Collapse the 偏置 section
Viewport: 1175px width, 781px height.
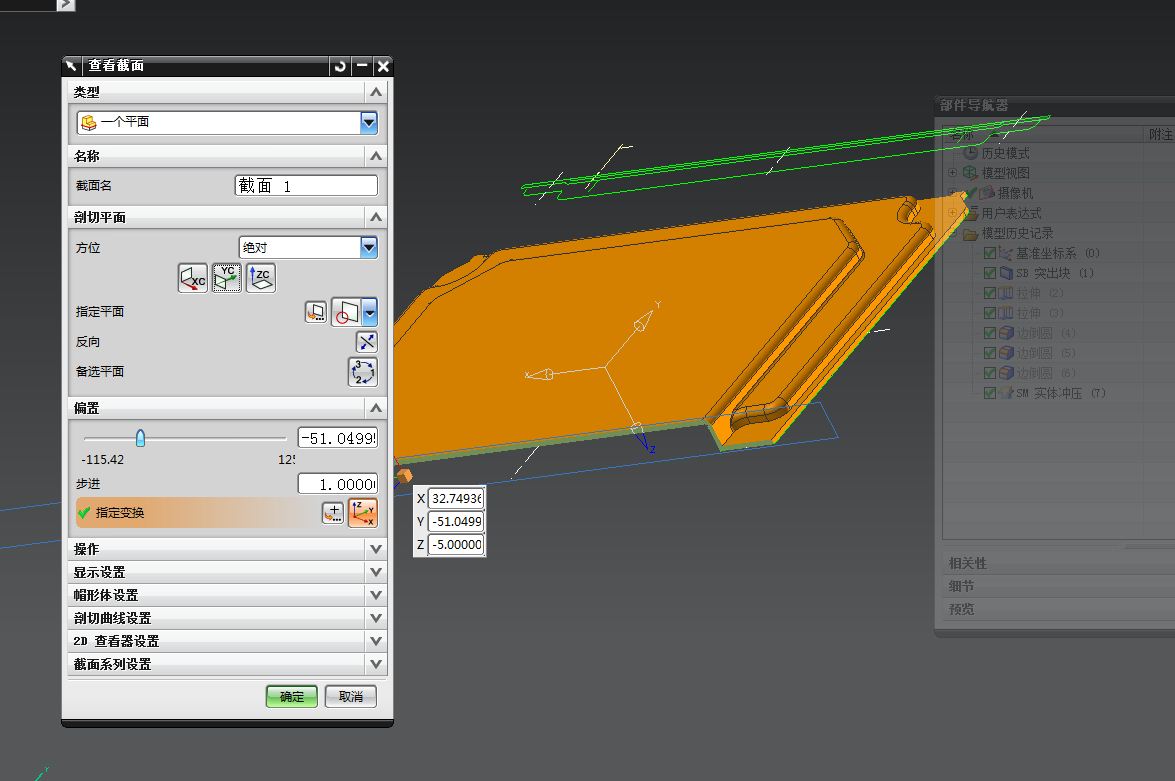[x=376, y=408]
